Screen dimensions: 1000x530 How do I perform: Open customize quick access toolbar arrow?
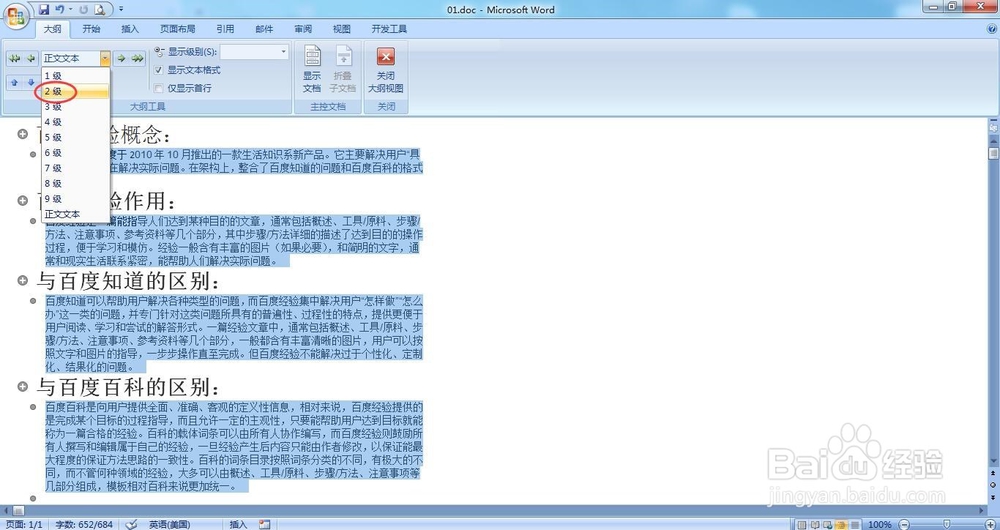[x=121, y=10]
